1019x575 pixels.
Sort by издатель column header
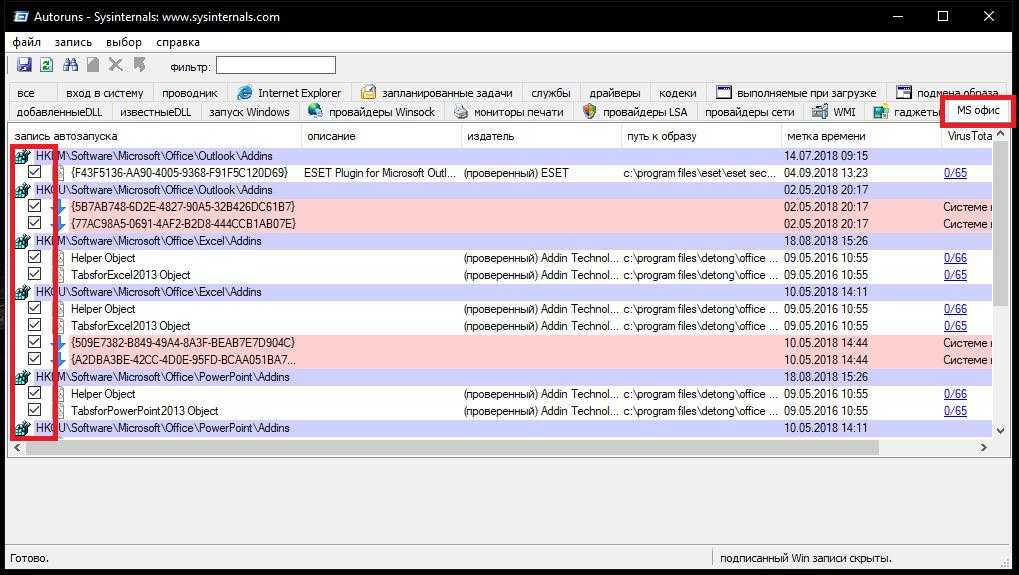490,136
